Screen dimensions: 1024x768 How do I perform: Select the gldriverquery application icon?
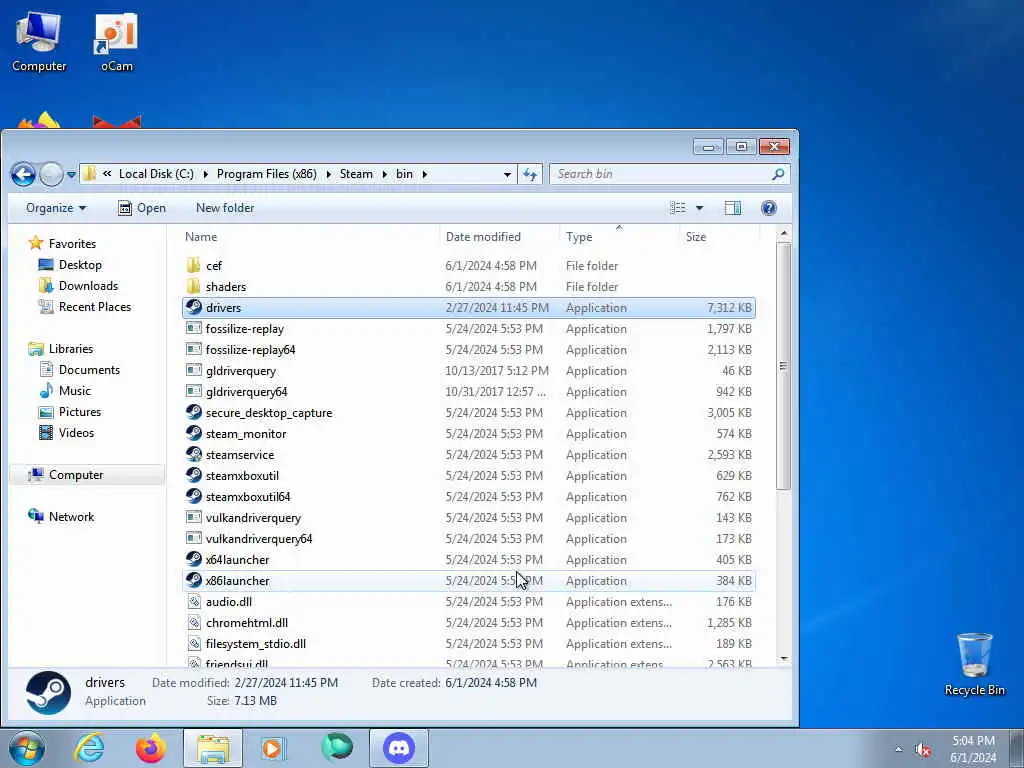(193, 370)
